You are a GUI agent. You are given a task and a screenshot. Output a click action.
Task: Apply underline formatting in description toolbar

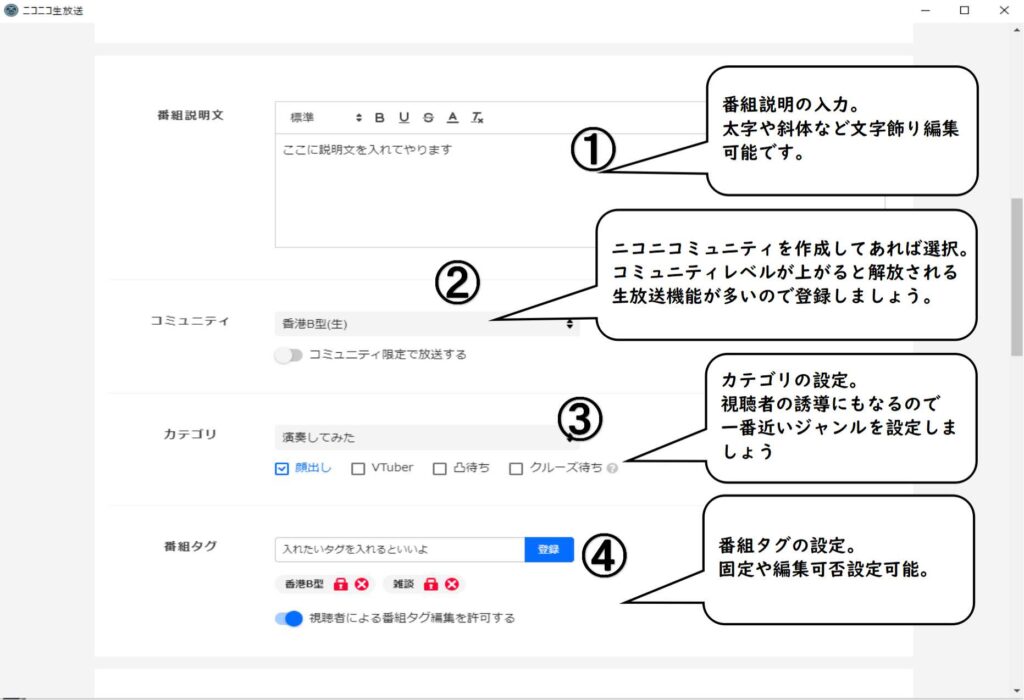[x=404, y=118]
